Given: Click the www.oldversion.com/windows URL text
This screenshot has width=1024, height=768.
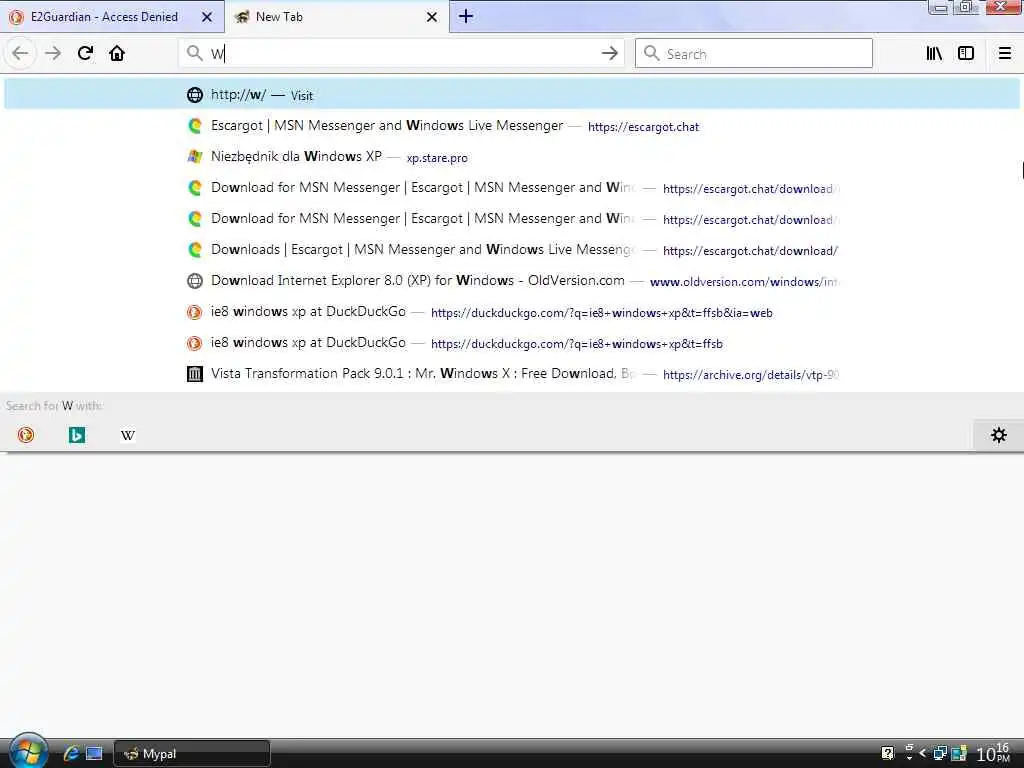Looking at the screenshot, I should [x=744, y=282].
